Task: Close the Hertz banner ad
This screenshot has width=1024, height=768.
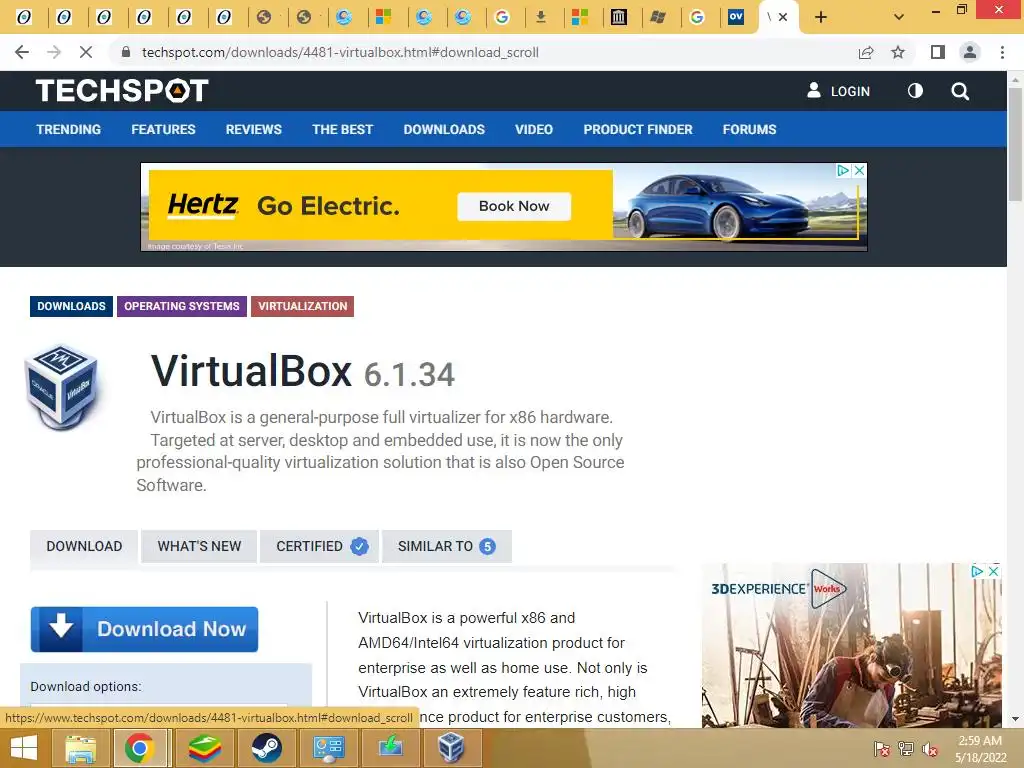Action: (859, 170)
